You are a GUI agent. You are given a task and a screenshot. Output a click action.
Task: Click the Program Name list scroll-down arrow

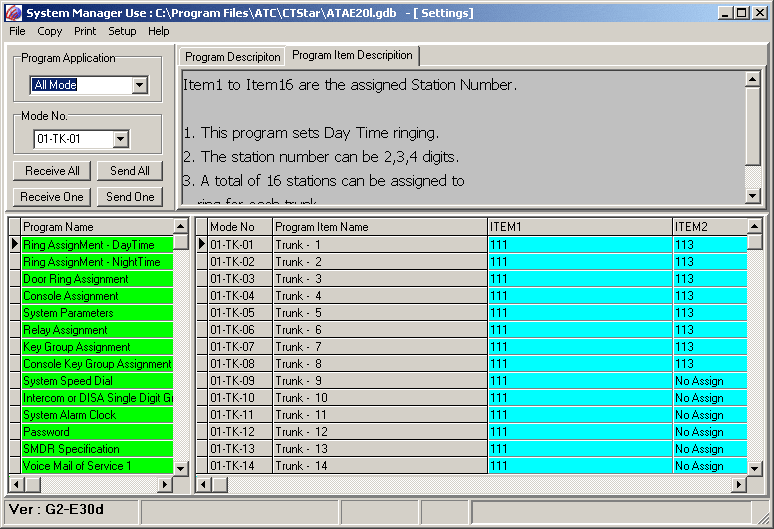[x=181, y=468]
